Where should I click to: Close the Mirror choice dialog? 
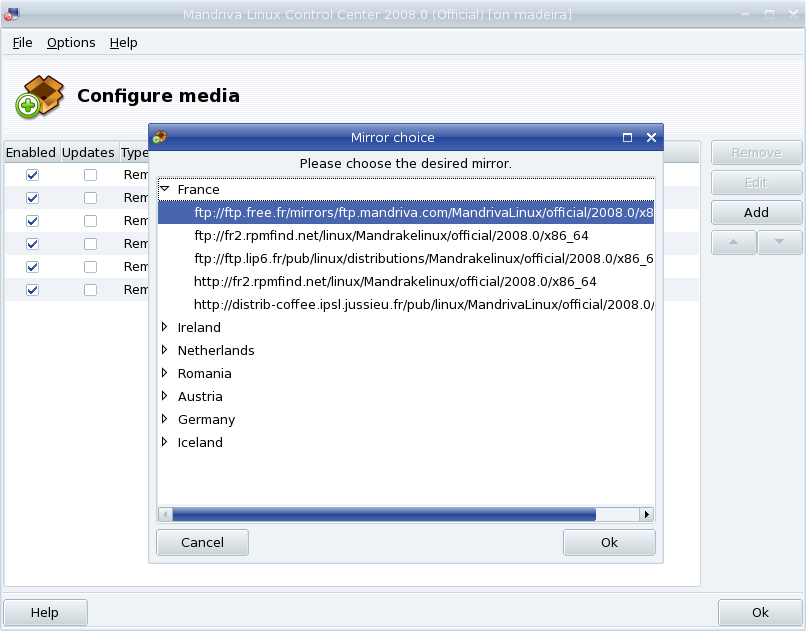coord(651,137)
